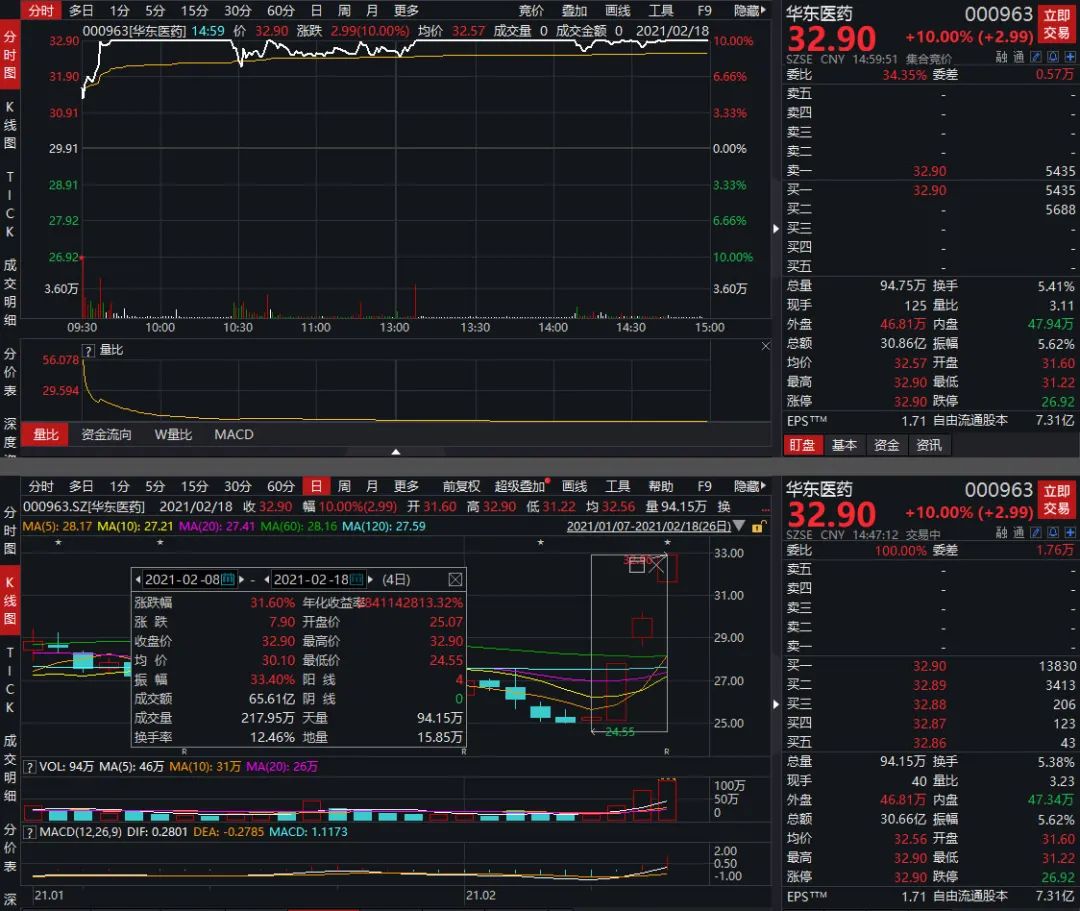The height and width of the screenshot is (911, 1080).
Task: Step start date 2021-02-08 backward
Action: pyautogui.click(x=138, y=580)
